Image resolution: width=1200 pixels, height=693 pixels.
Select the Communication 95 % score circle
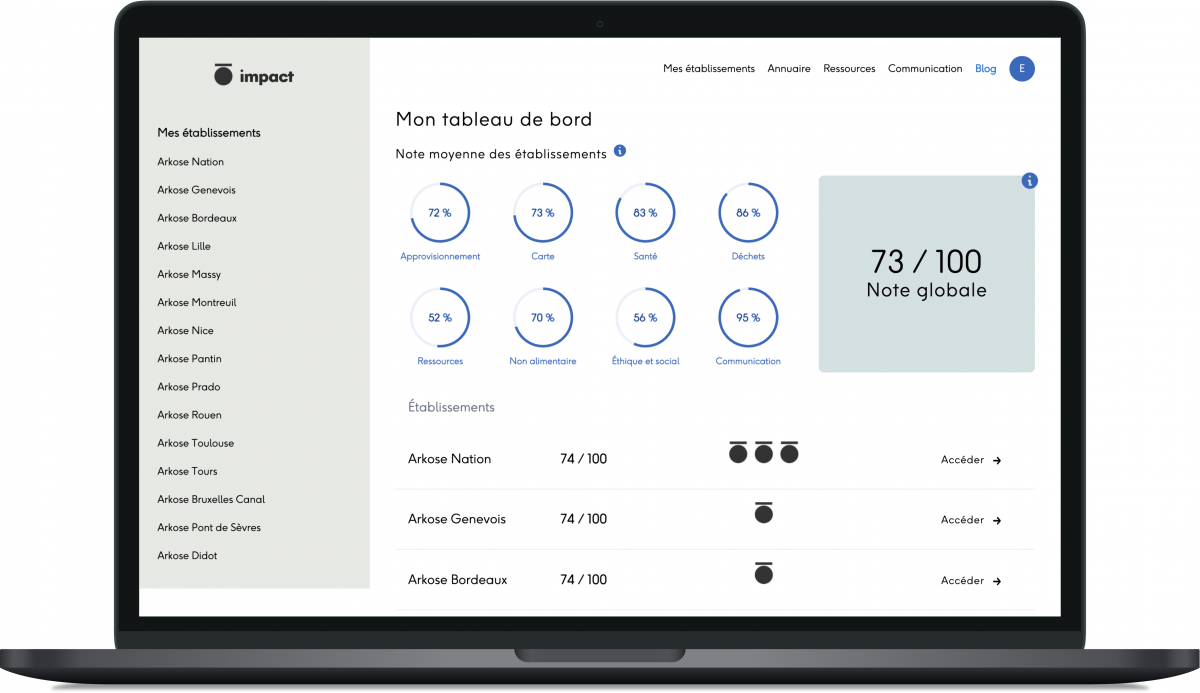(x=748, y=318)
